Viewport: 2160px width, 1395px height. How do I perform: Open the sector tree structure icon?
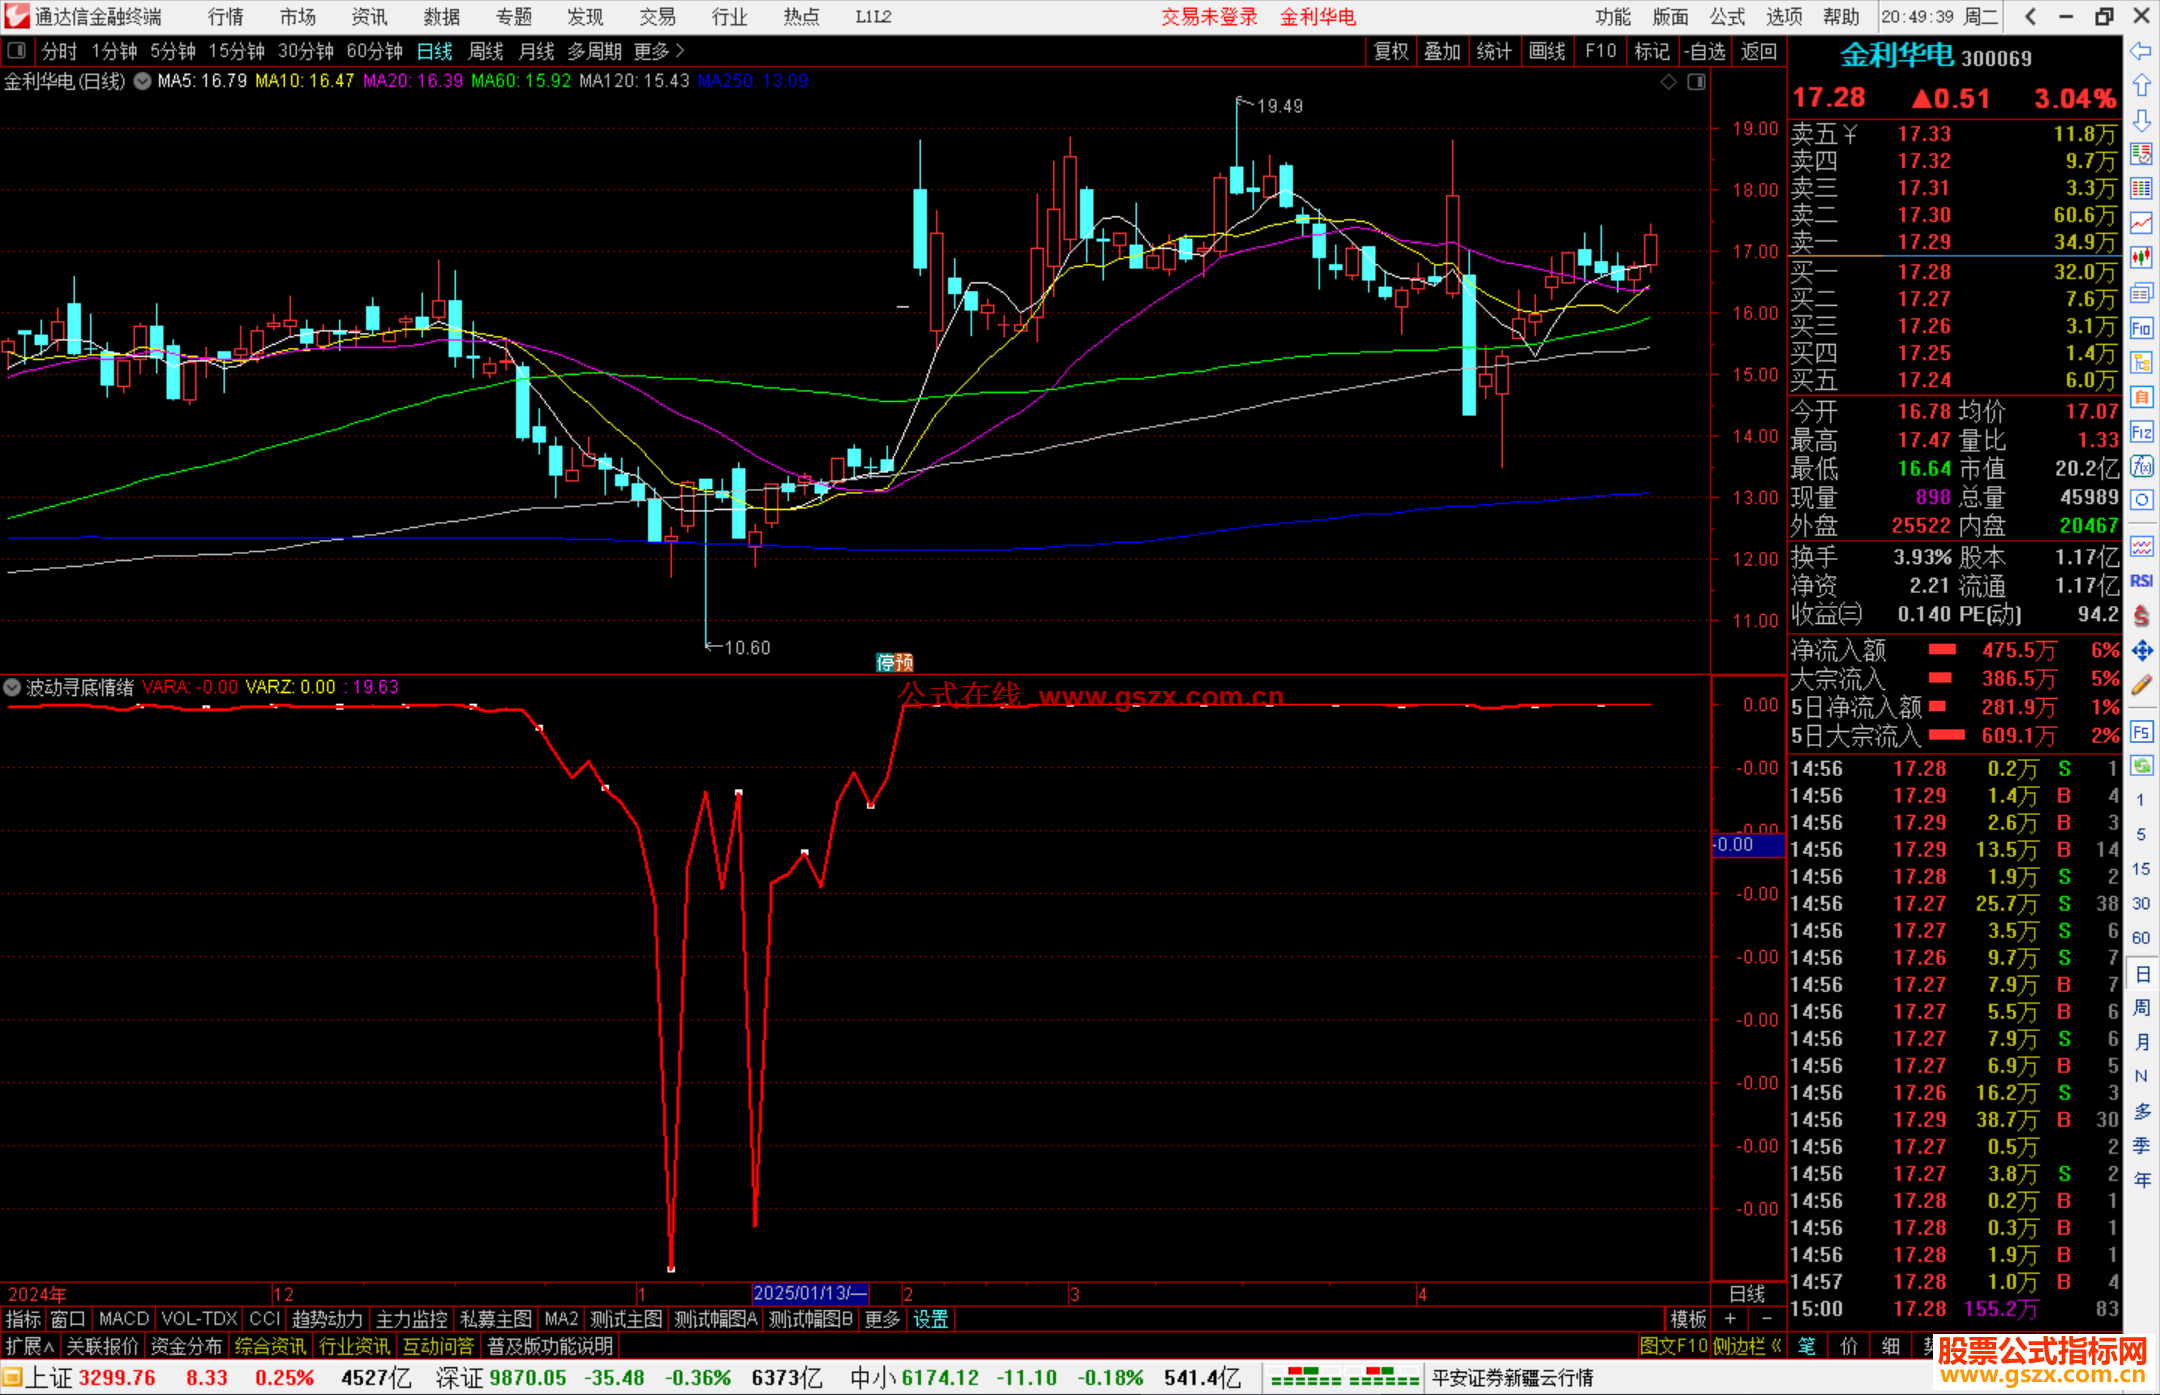click(x=2141, y=362)
